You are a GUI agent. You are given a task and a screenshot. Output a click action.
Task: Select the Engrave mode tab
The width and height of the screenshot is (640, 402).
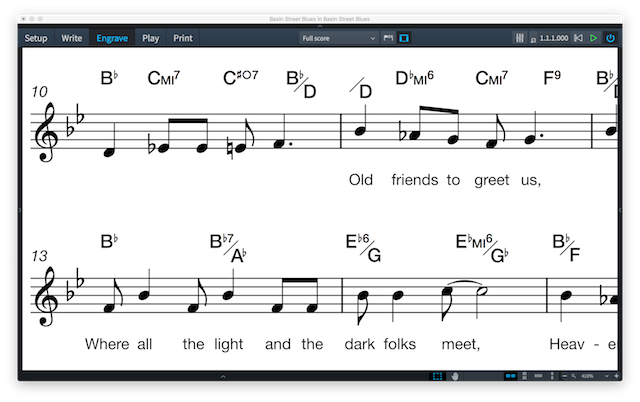[112, 38]
